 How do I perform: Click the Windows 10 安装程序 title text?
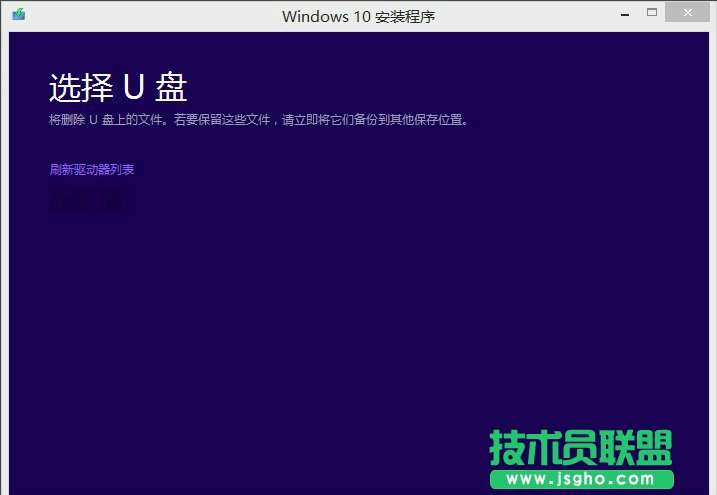coord(358,17)
